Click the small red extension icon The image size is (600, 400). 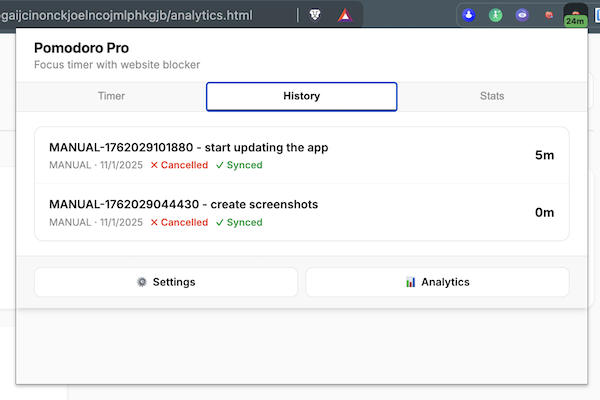549,15
